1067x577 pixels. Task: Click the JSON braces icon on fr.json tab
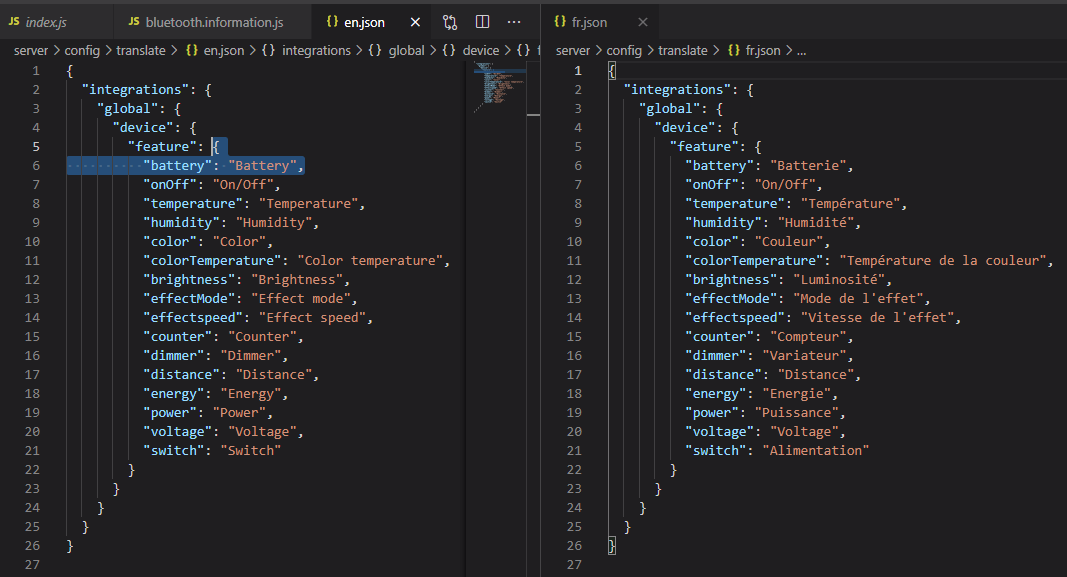(x=560, y=22)
